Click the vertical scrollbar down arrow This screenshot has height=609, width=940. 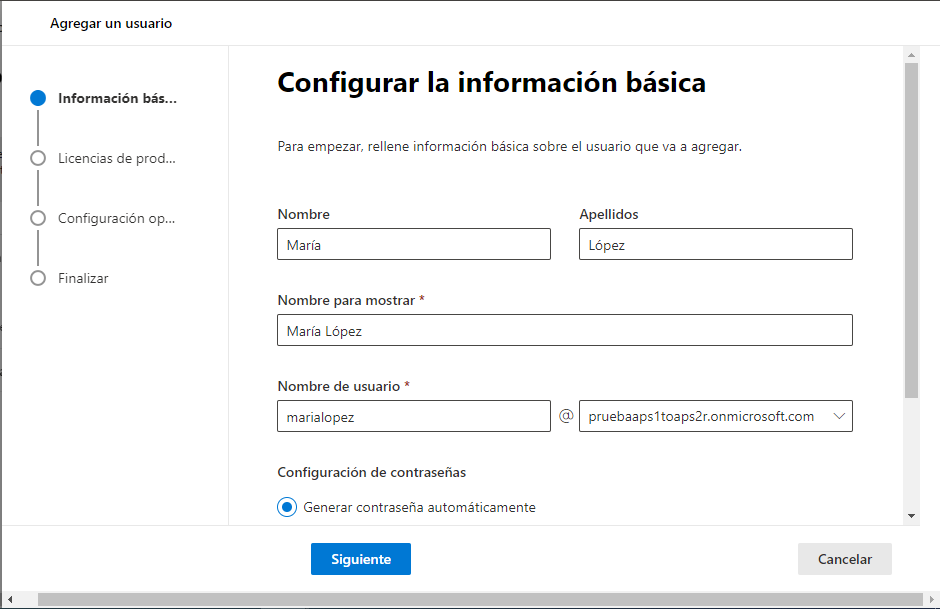coord(911,515)
